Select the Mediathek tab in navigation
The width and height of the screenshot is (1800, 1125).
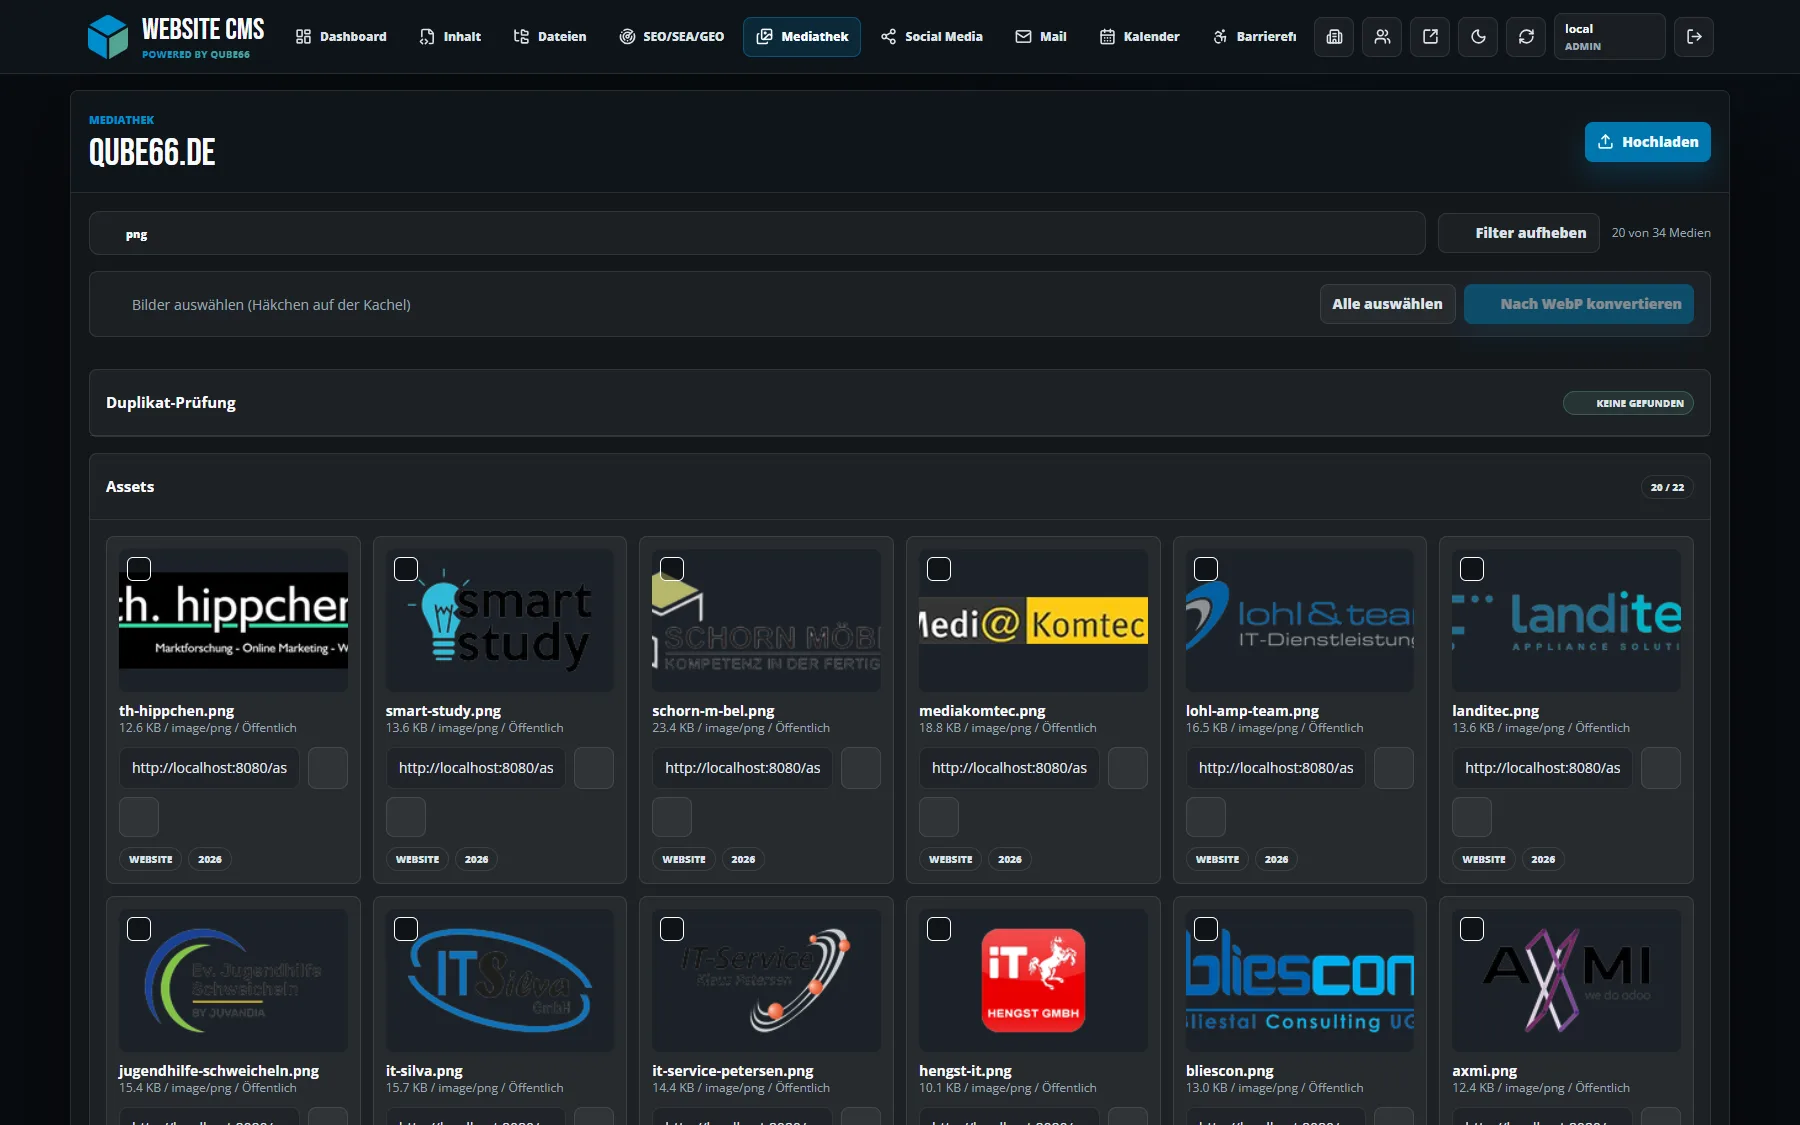click(x=802, y=37)
